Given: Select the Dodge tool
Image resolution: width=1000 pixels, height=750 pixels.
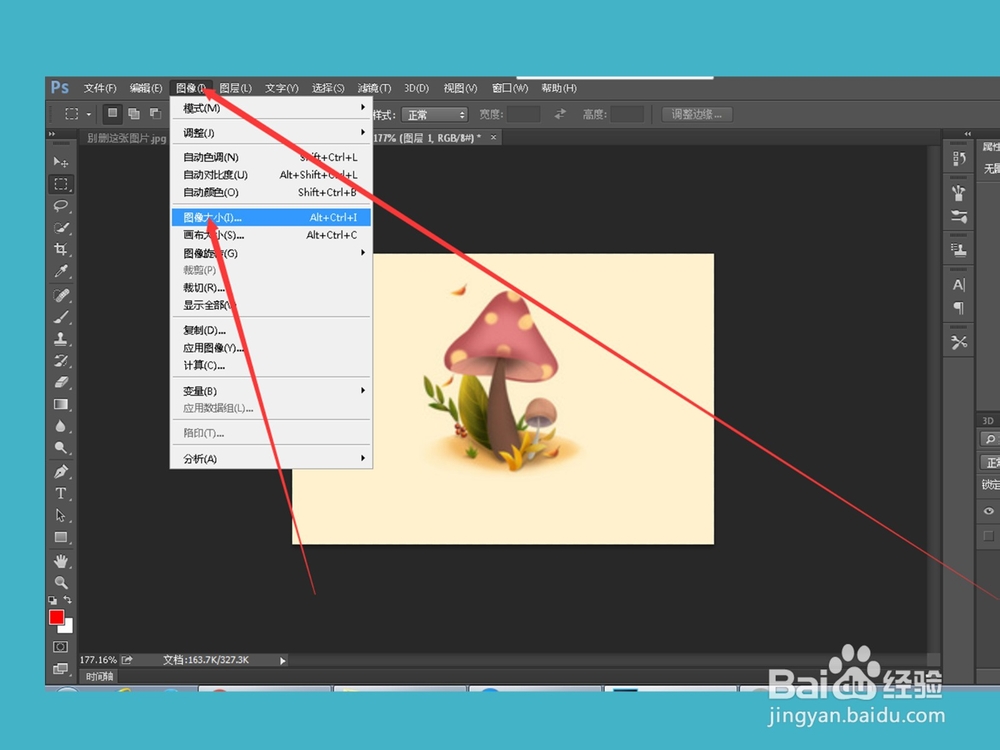Looking at the screenshot, I should [61, 448].
